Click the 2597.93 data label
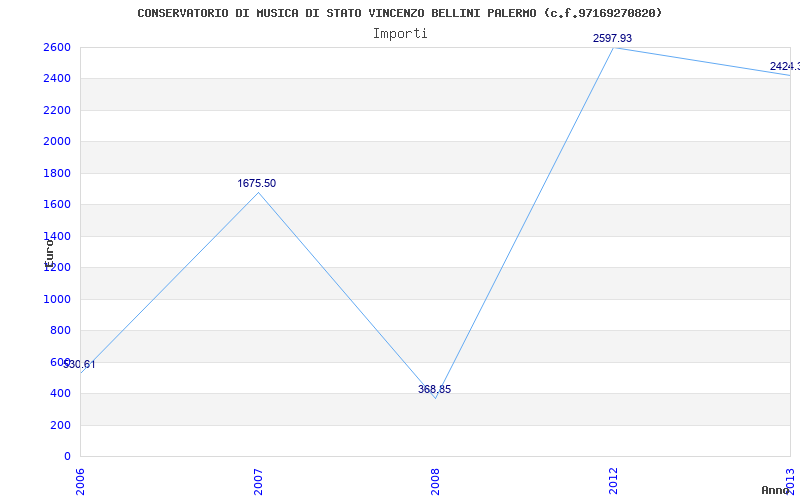800x500 pixels. (612, 38)
